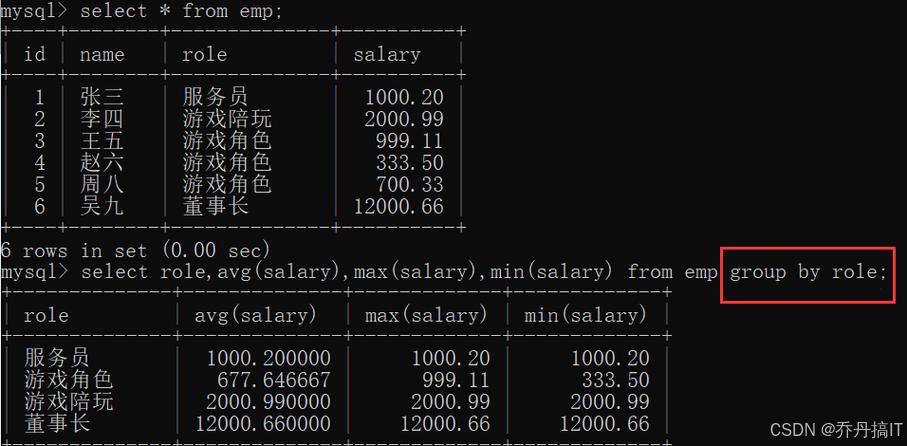This screenshot has width=907, height=446.
Task: Click average value 1000.200000
Action: 269,358
